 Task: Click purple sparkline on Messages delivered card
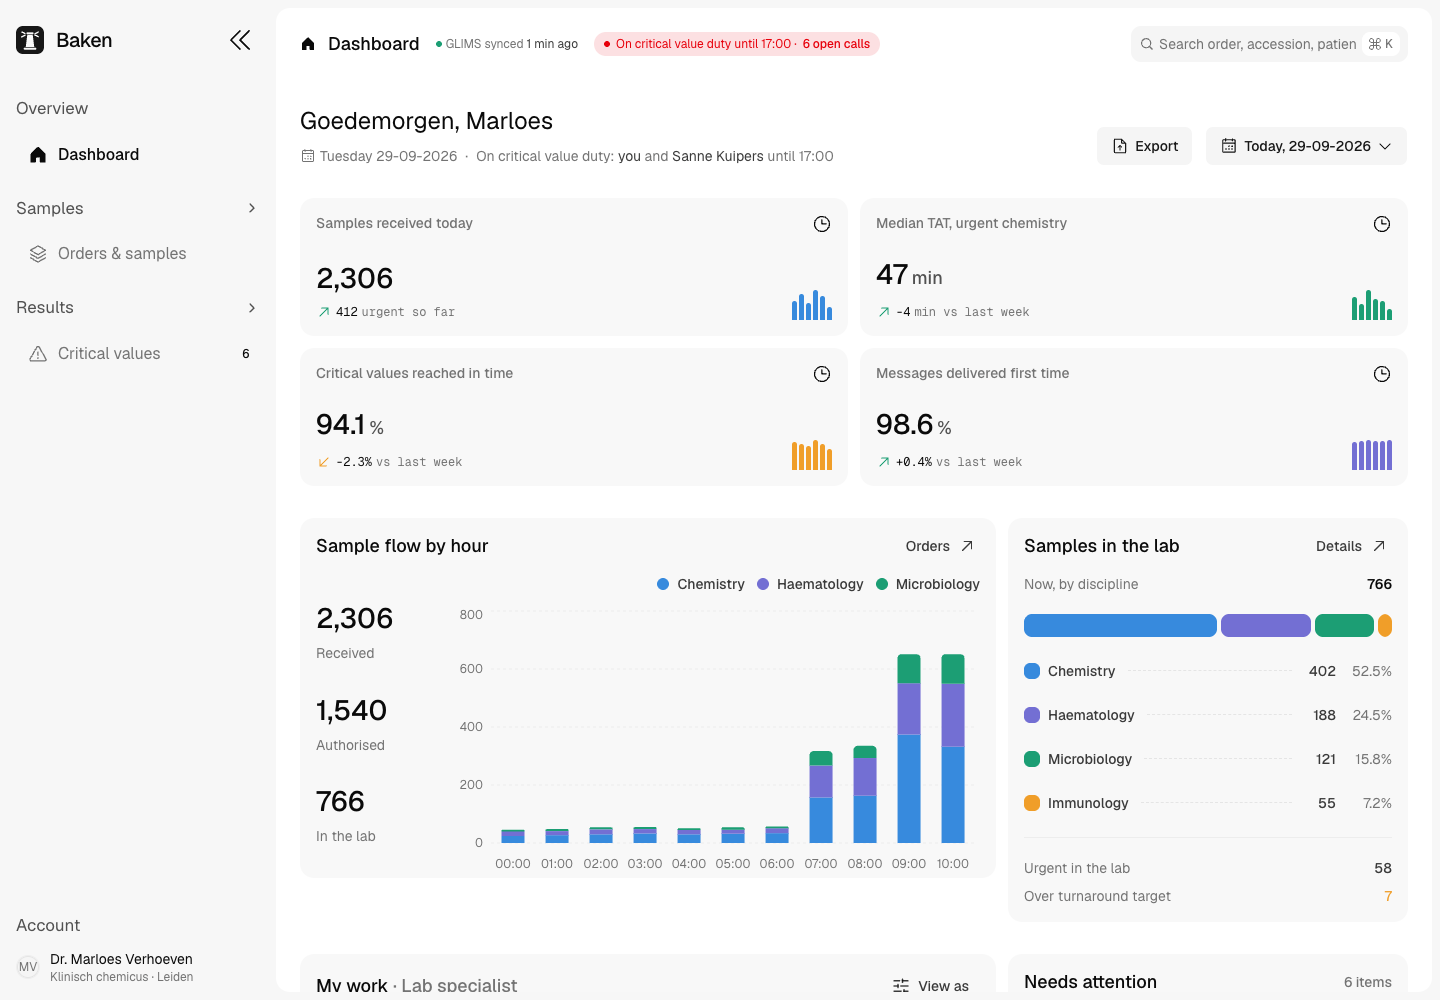click(x=1372, y=455)
